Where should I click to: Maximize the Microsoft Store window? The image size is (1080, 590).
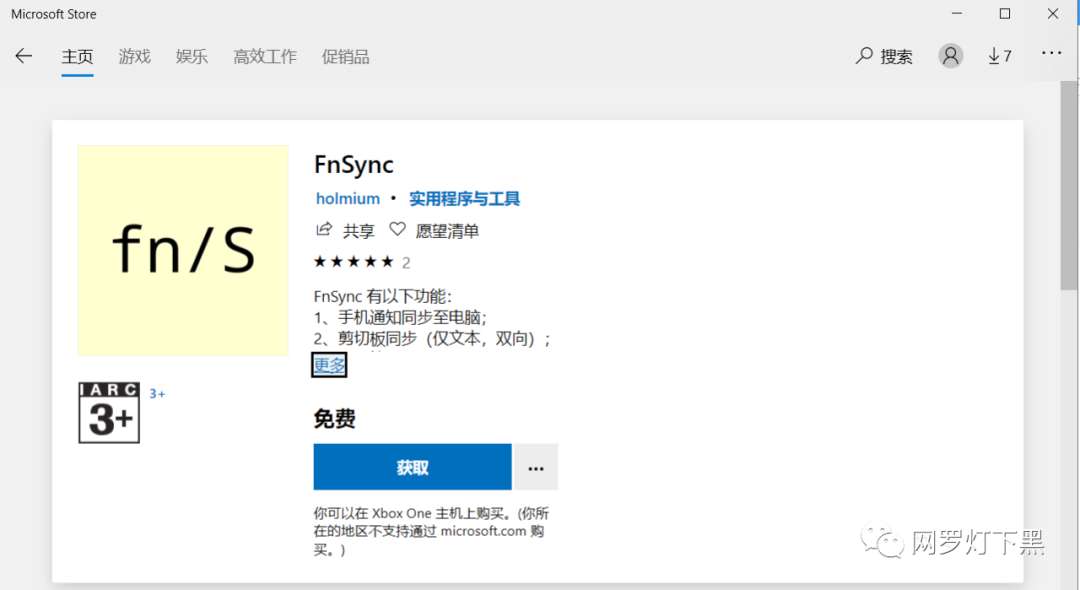(1005, 14)
